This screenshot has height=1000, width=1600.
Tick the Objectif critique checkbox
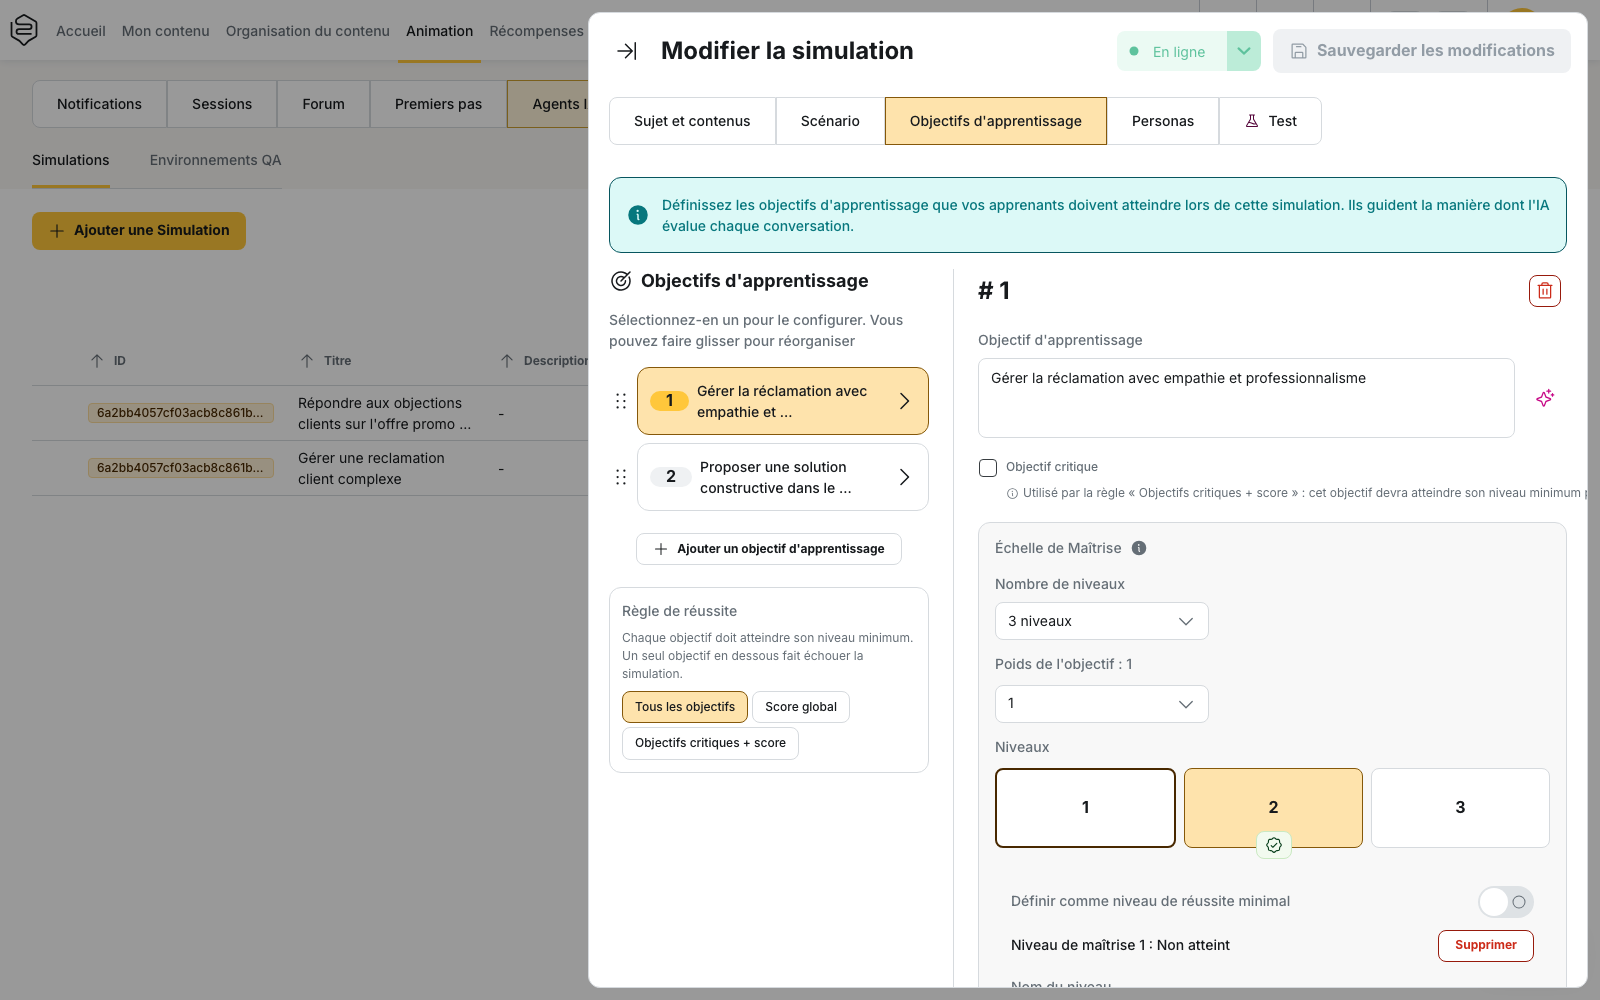point(988,468)
